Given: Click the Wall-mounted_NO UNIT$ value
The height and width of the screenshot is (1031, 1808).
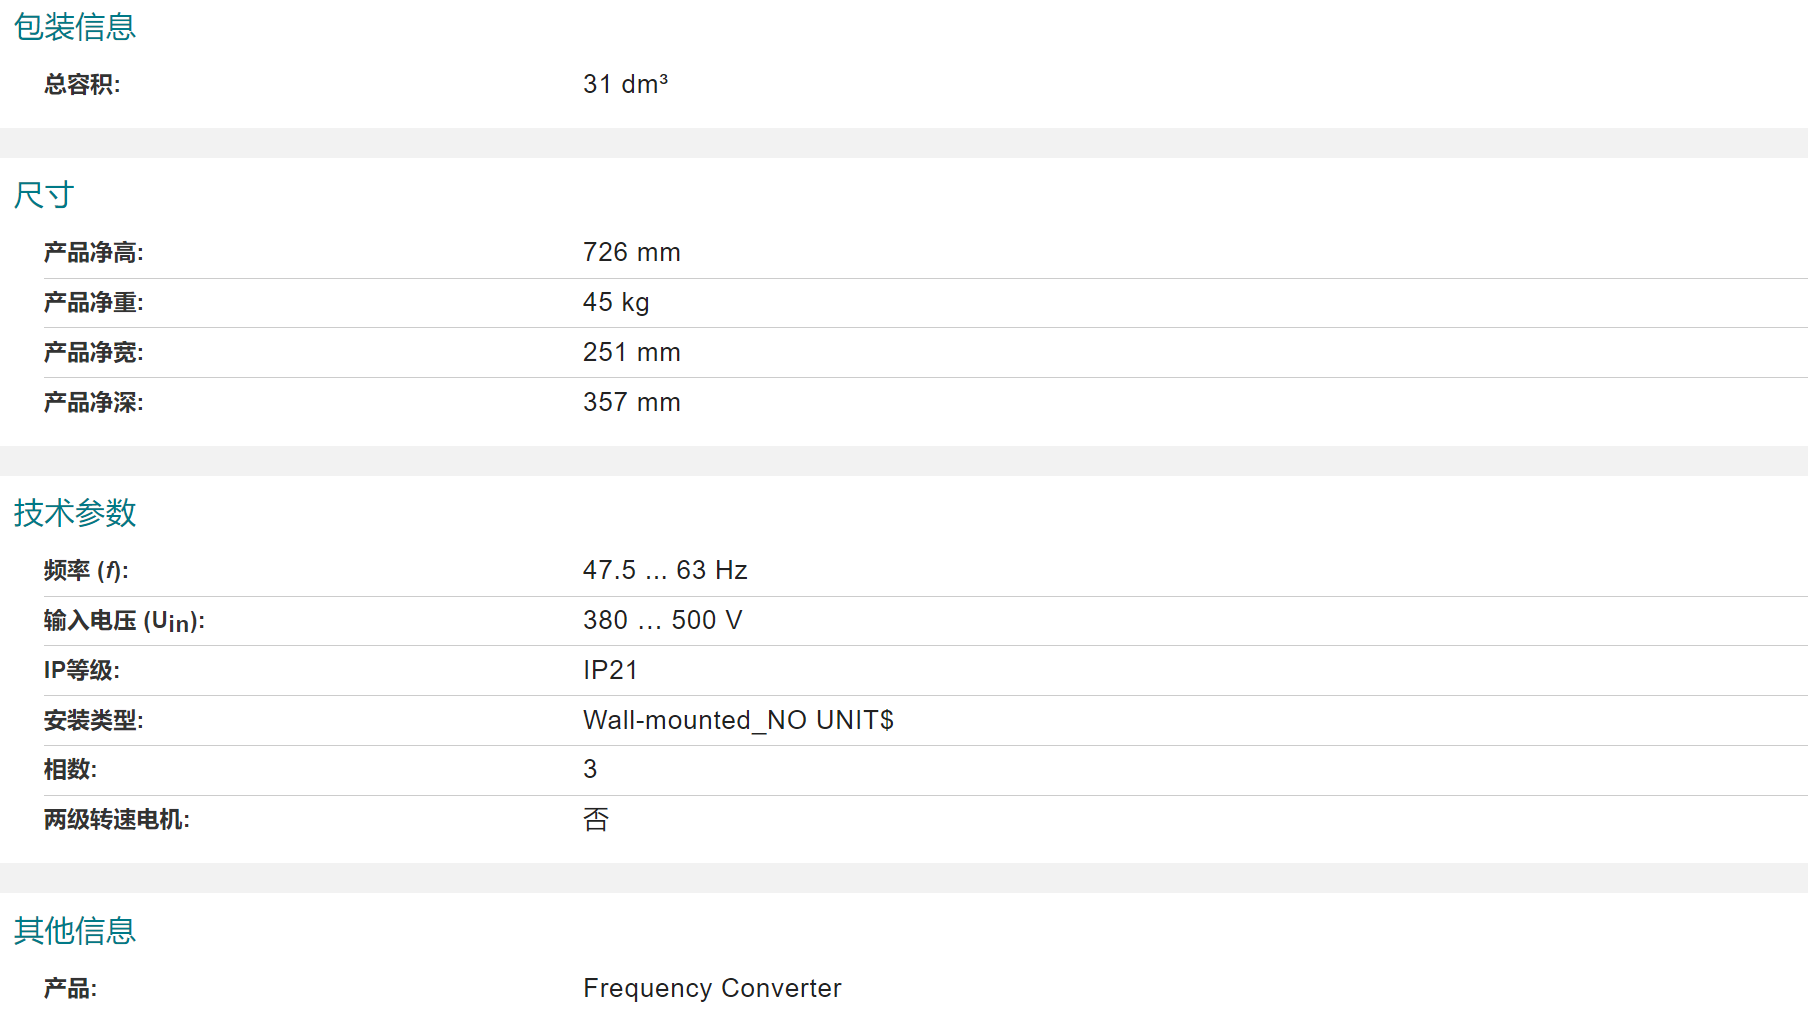Looking at the screenshot, I should tap(738, 720).
